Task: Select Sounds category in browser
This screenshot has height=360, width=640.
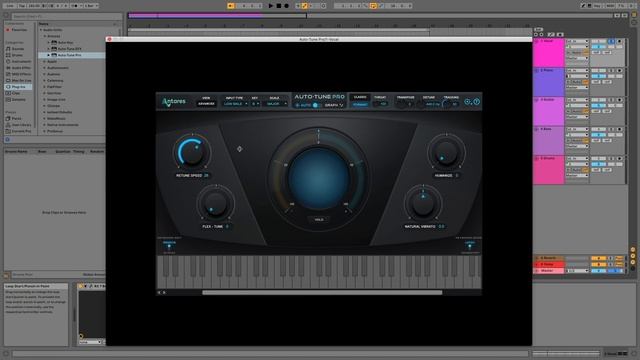Action: click(18, 49)
